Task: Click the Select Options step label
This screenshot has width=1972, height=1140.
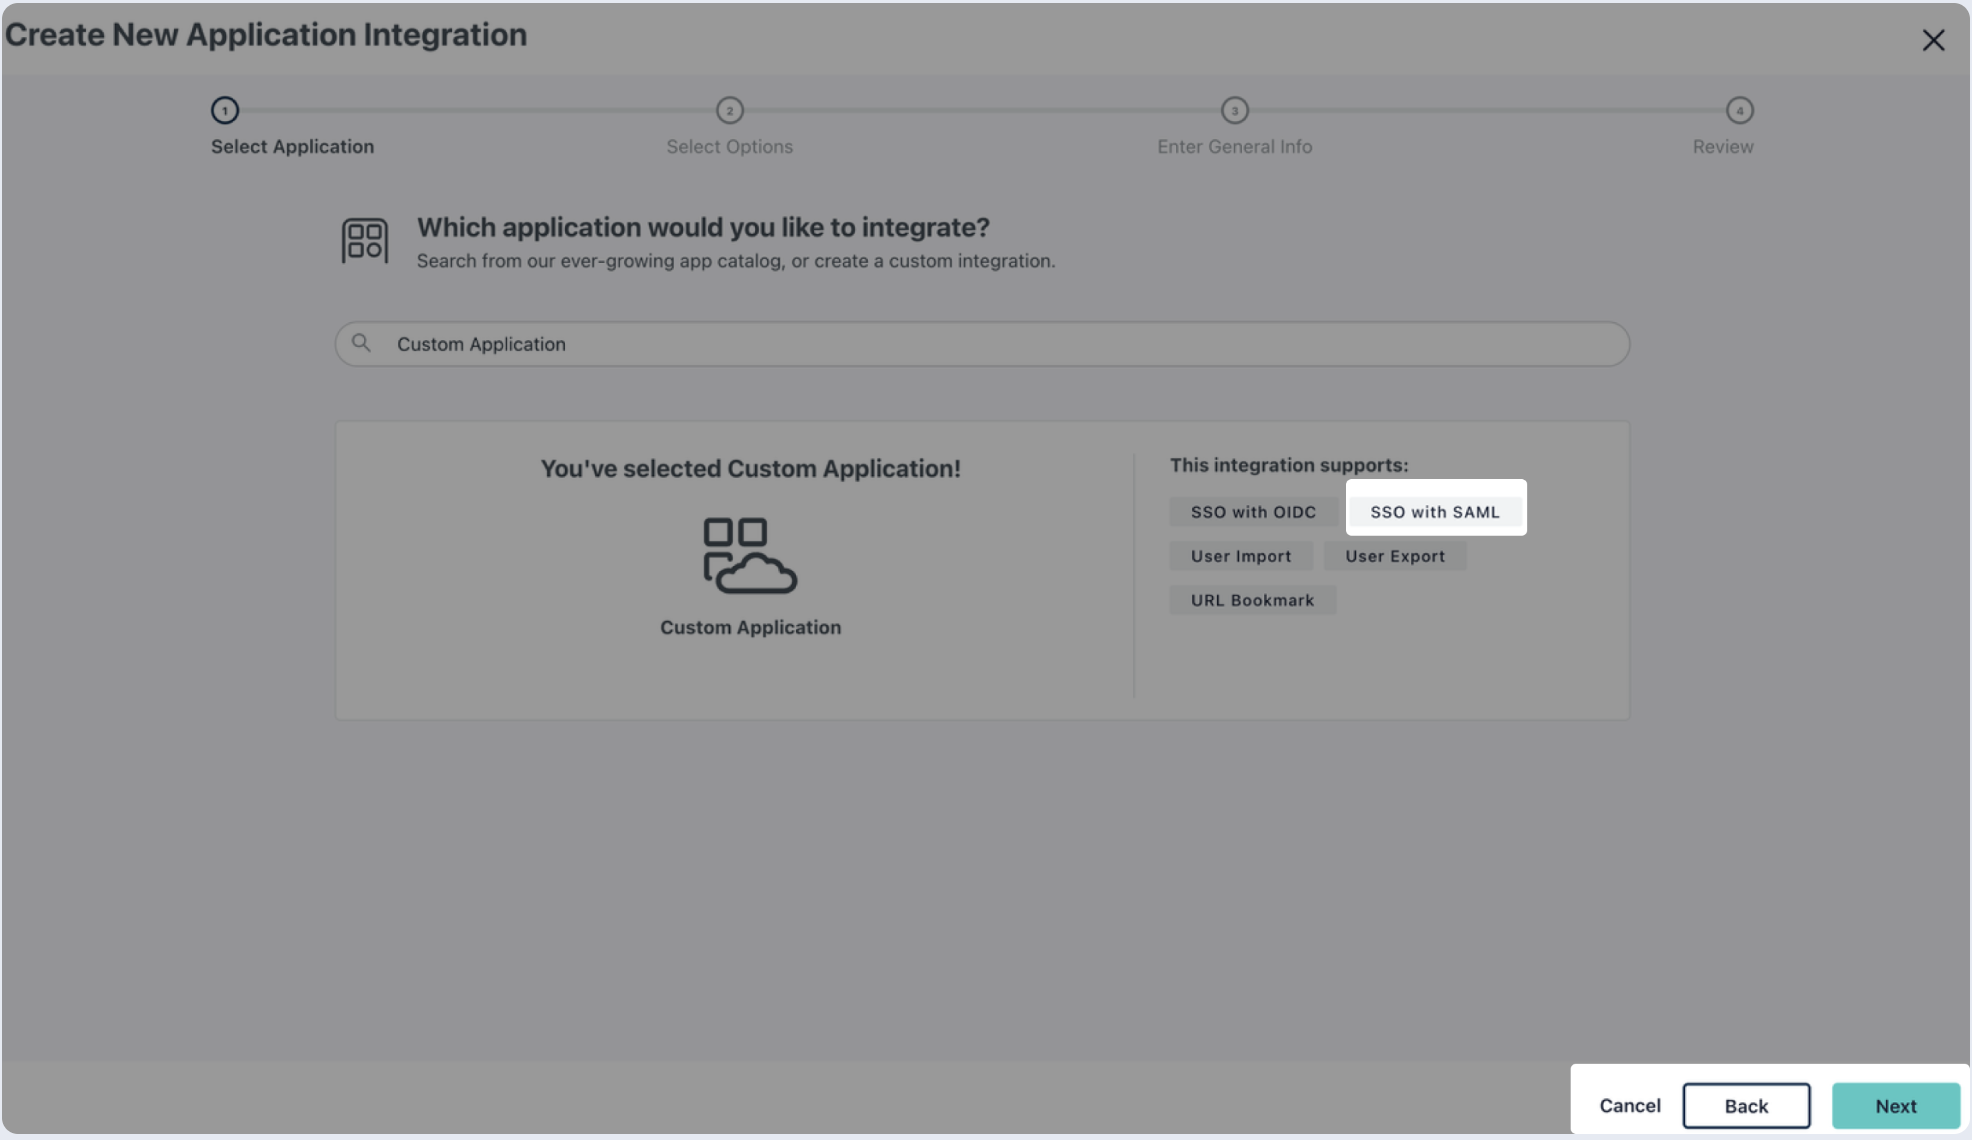Action: [x=730, y=146]
